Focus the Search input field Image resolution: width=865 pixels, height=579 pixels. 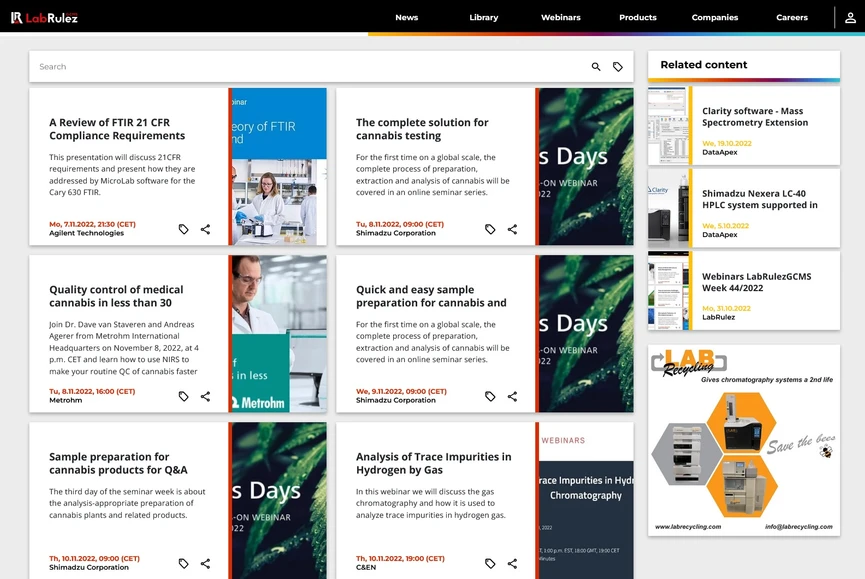click(309, 67)
